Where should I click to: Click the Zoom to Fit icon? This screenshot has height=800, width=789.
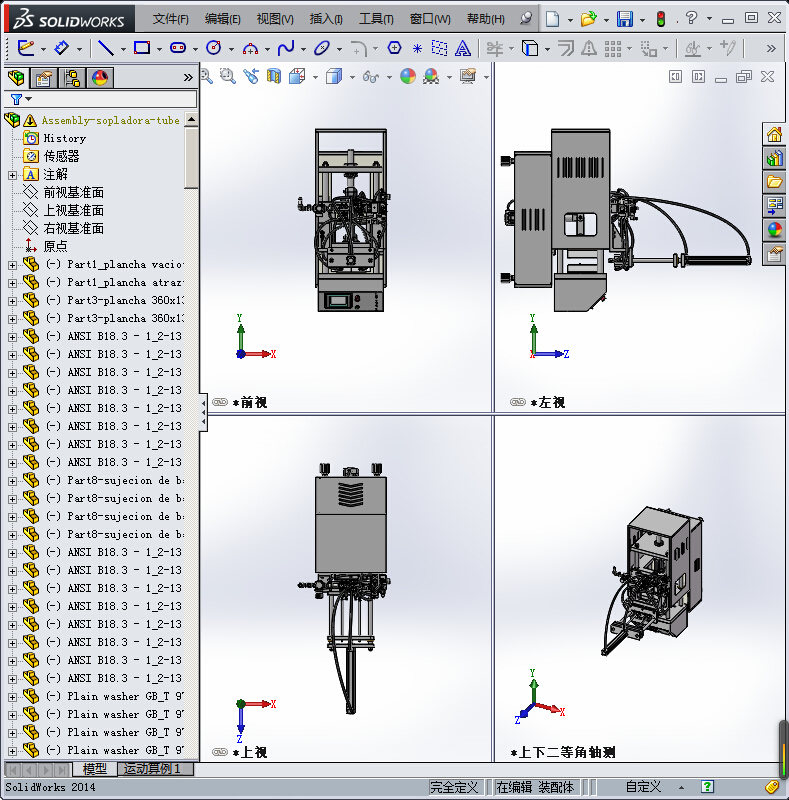click(x=206, y=76)
